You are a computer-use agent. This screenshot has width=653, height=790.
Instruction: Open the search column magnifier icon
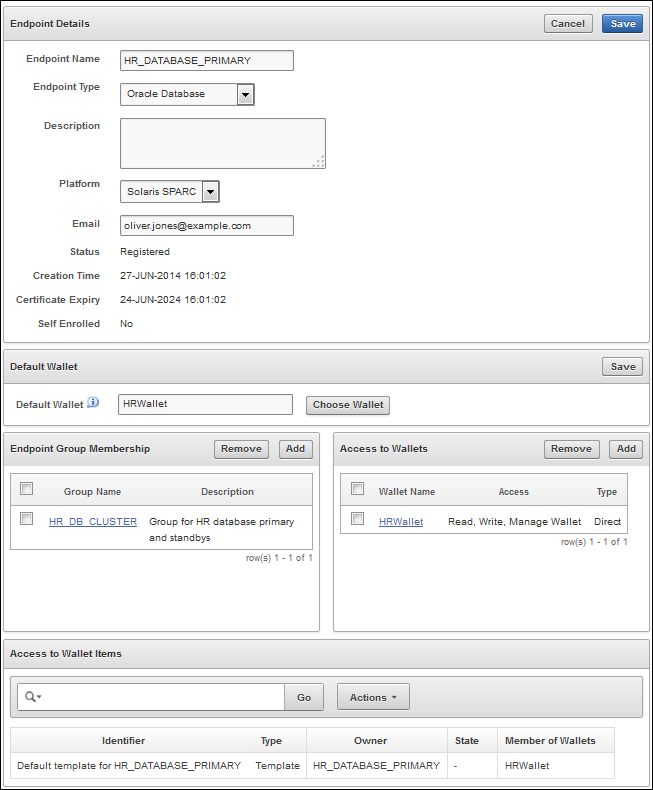point(33,697)
